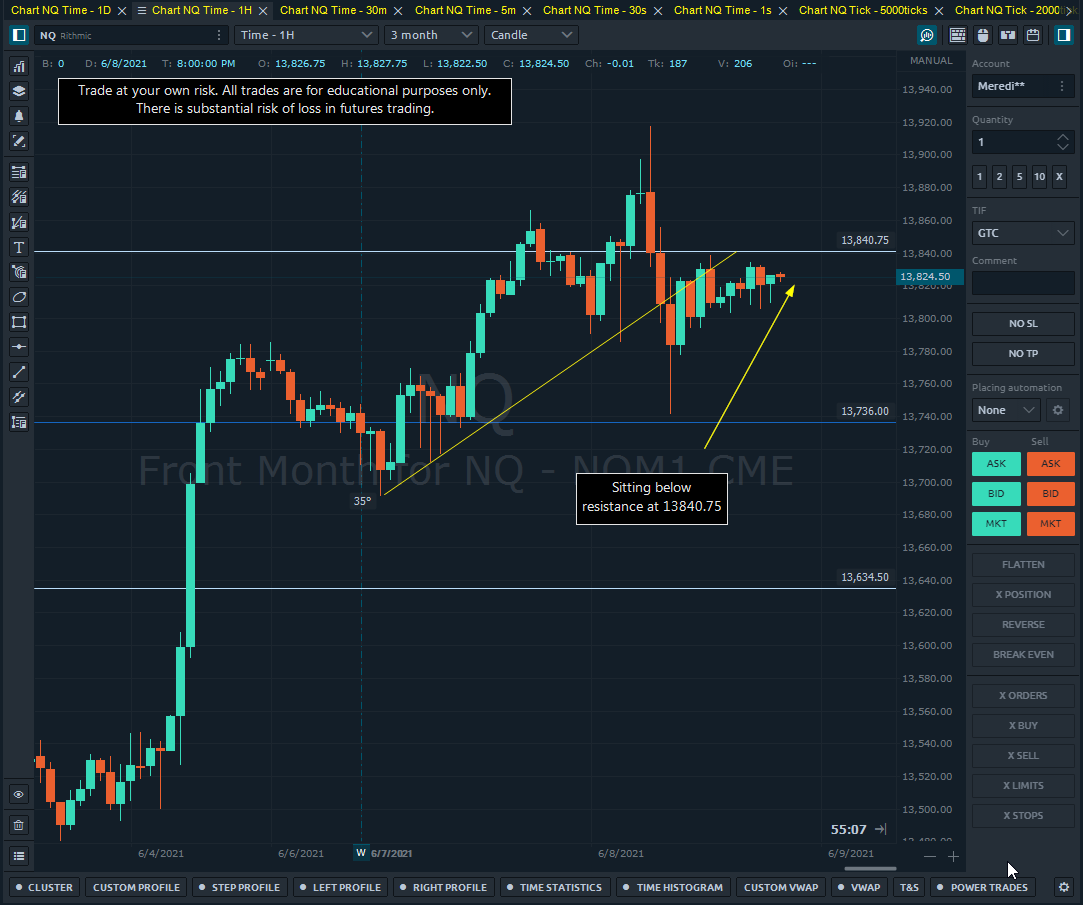Viewport: 1083px width, 905px height.
Task: Toggle the CLUSTER indicator
Action: point(44,887)
